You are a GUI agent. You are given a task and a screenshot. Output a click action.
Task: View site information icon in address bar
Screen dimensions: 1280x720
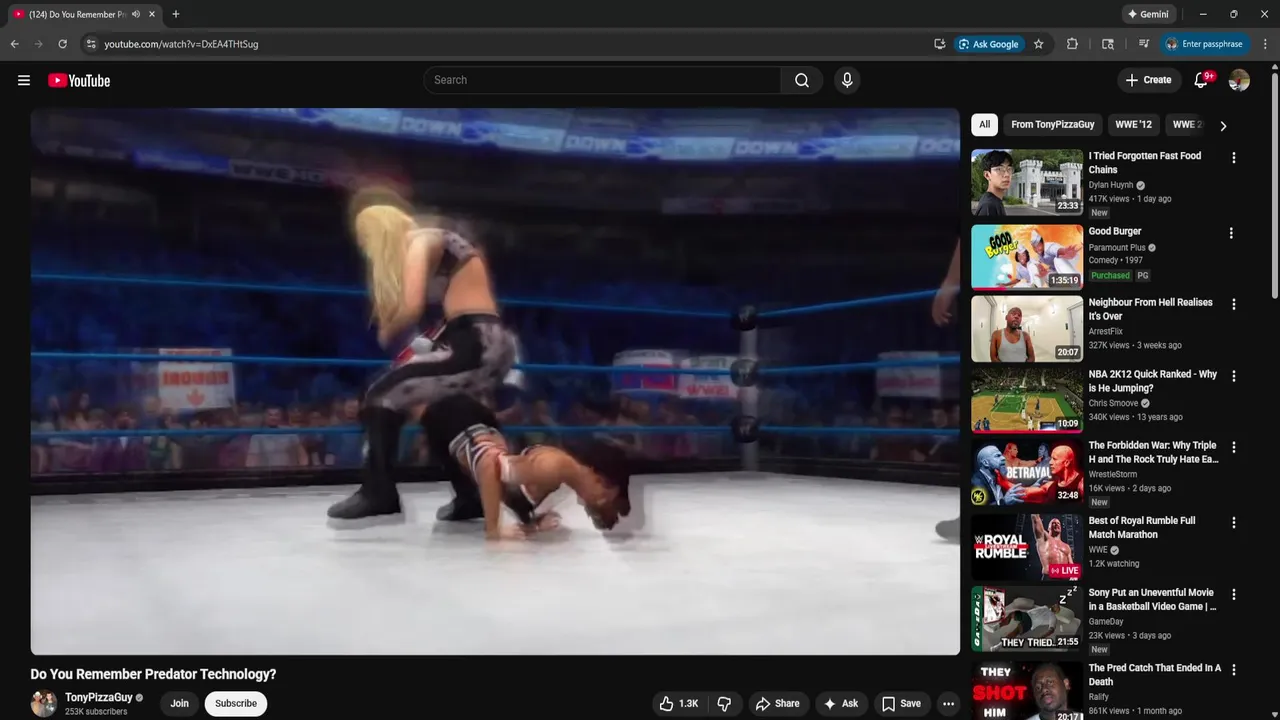[90, 44]
